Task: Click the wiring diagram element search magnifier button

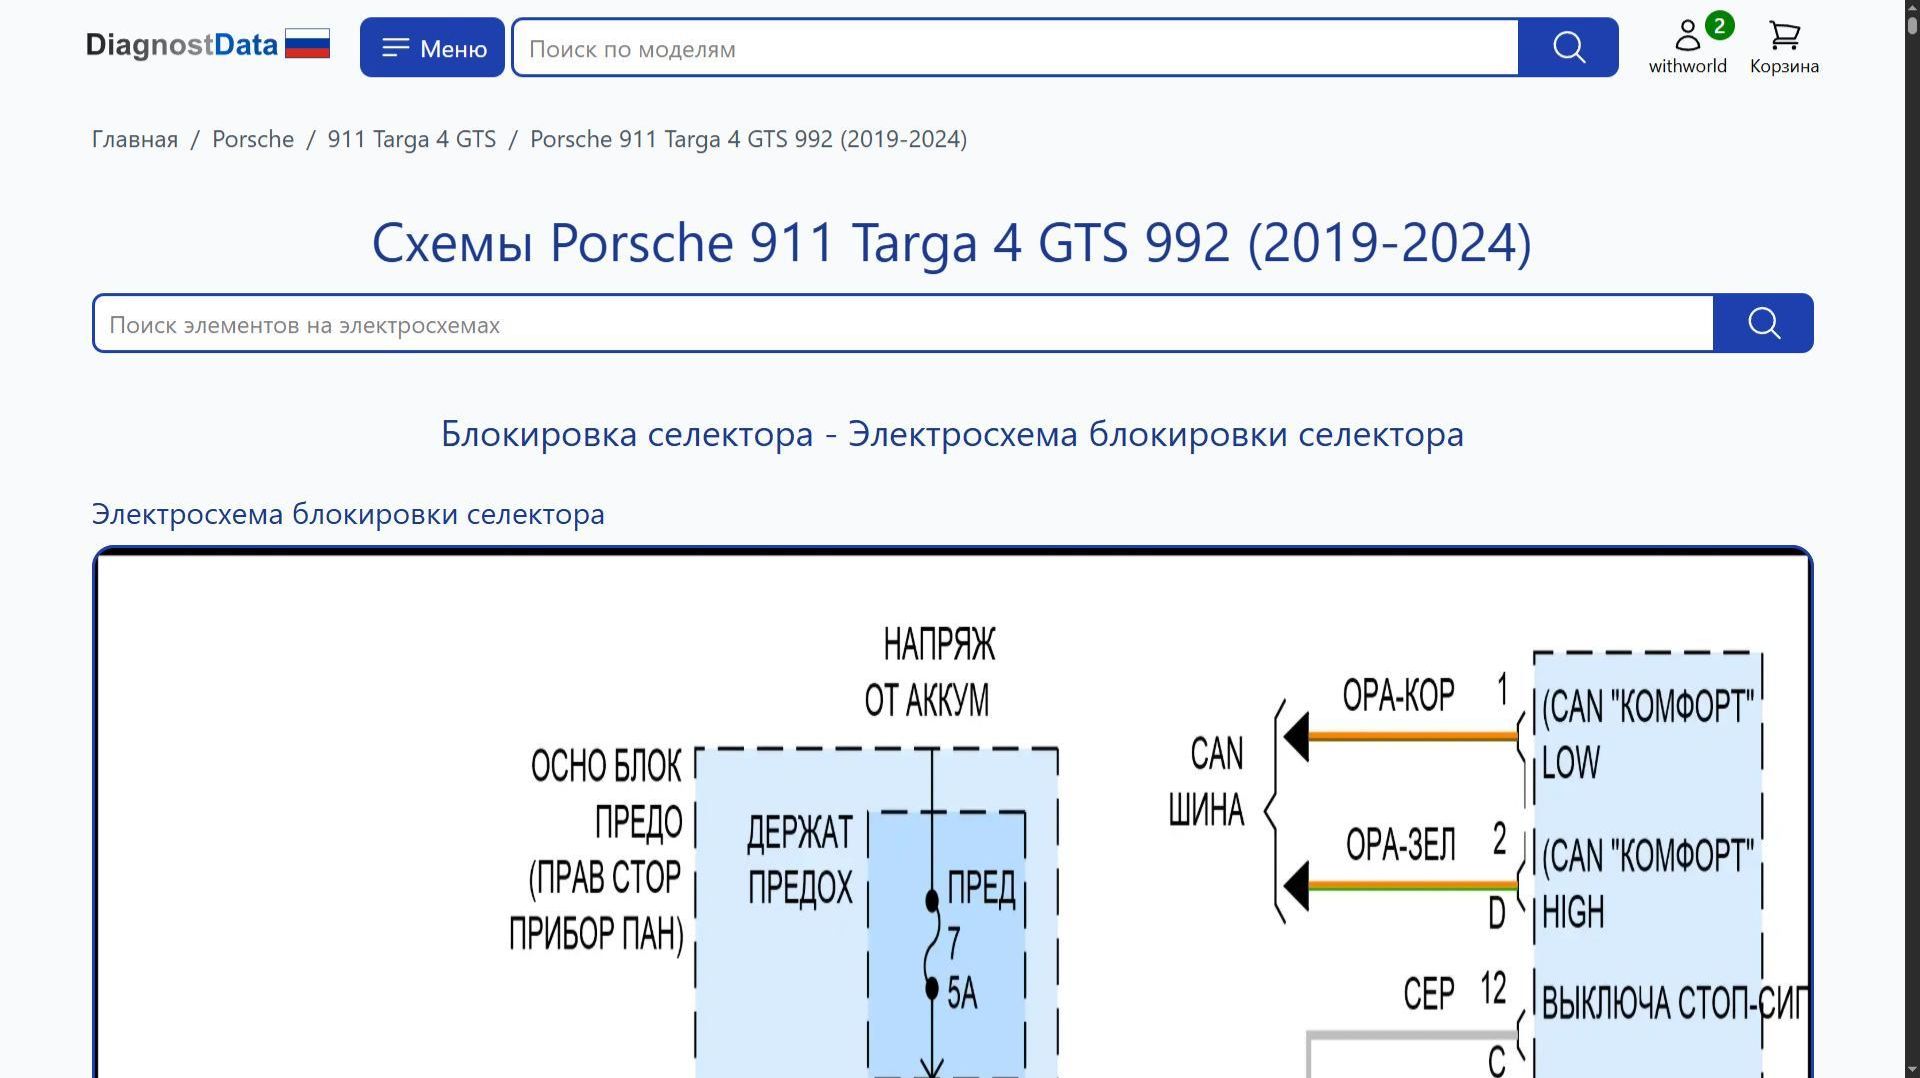Action: 1763,323
